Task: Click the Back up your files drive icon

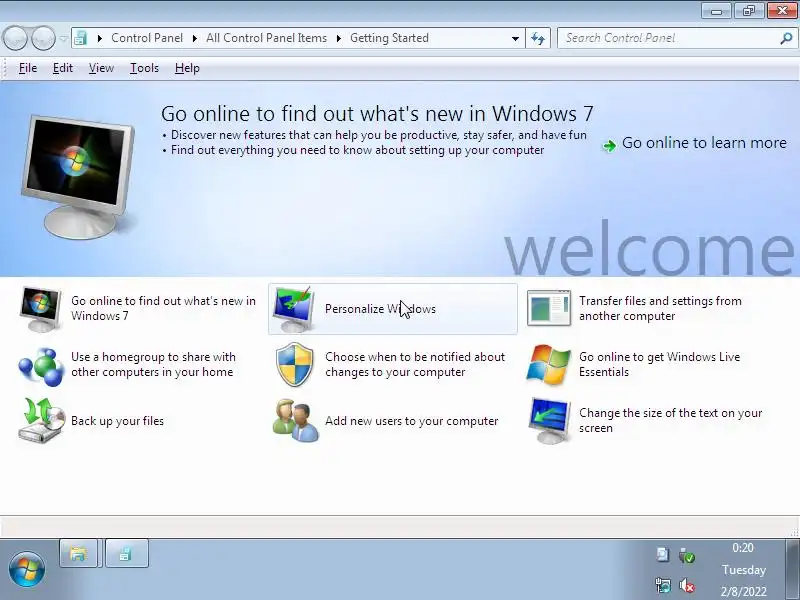Action: click(x=41, y=420)
